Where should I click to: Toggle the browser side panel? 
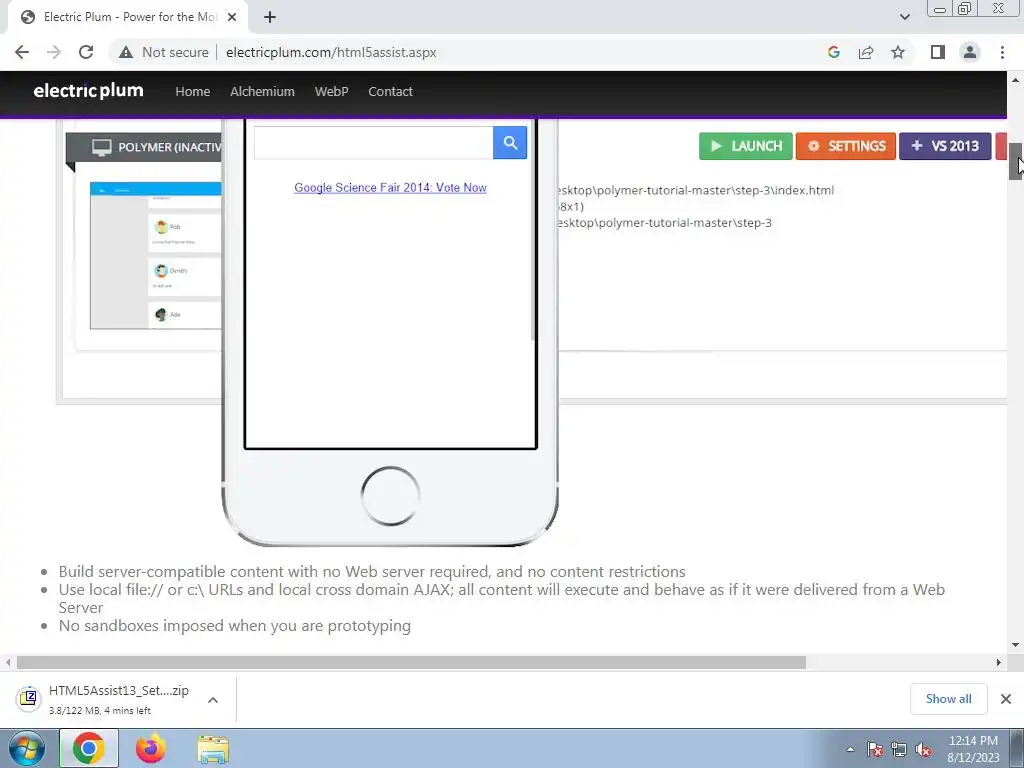(x=938, y=52)
